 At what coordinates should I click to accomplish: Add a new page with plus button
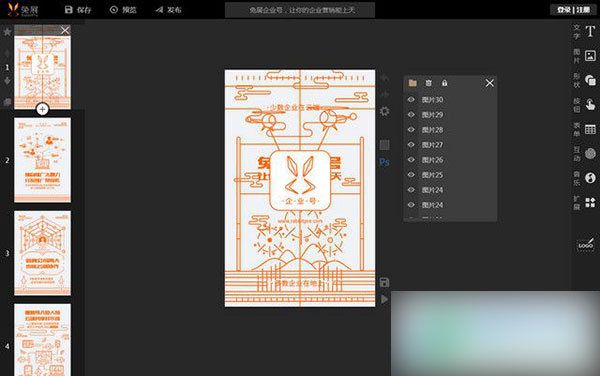pos(42,109)
